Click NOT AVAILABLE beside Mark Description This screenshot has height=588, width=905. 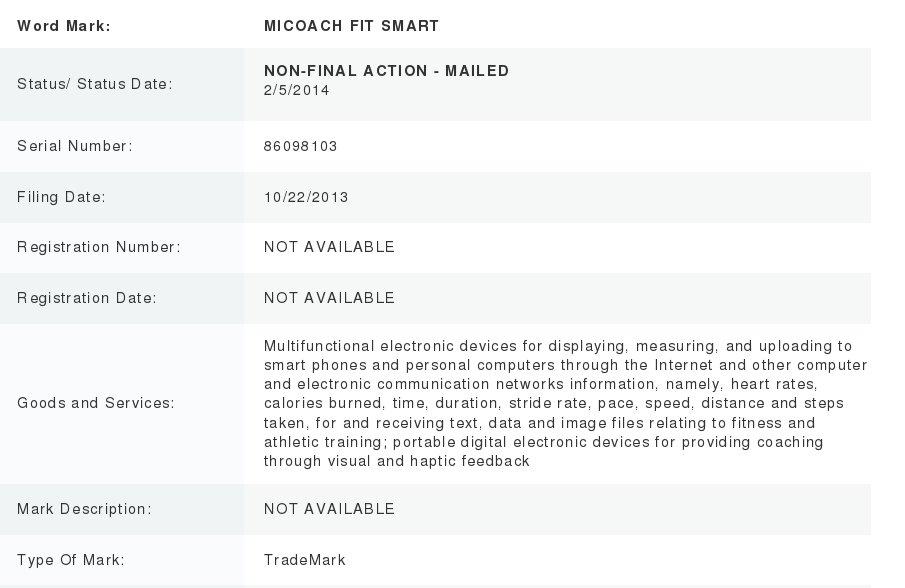329,509
